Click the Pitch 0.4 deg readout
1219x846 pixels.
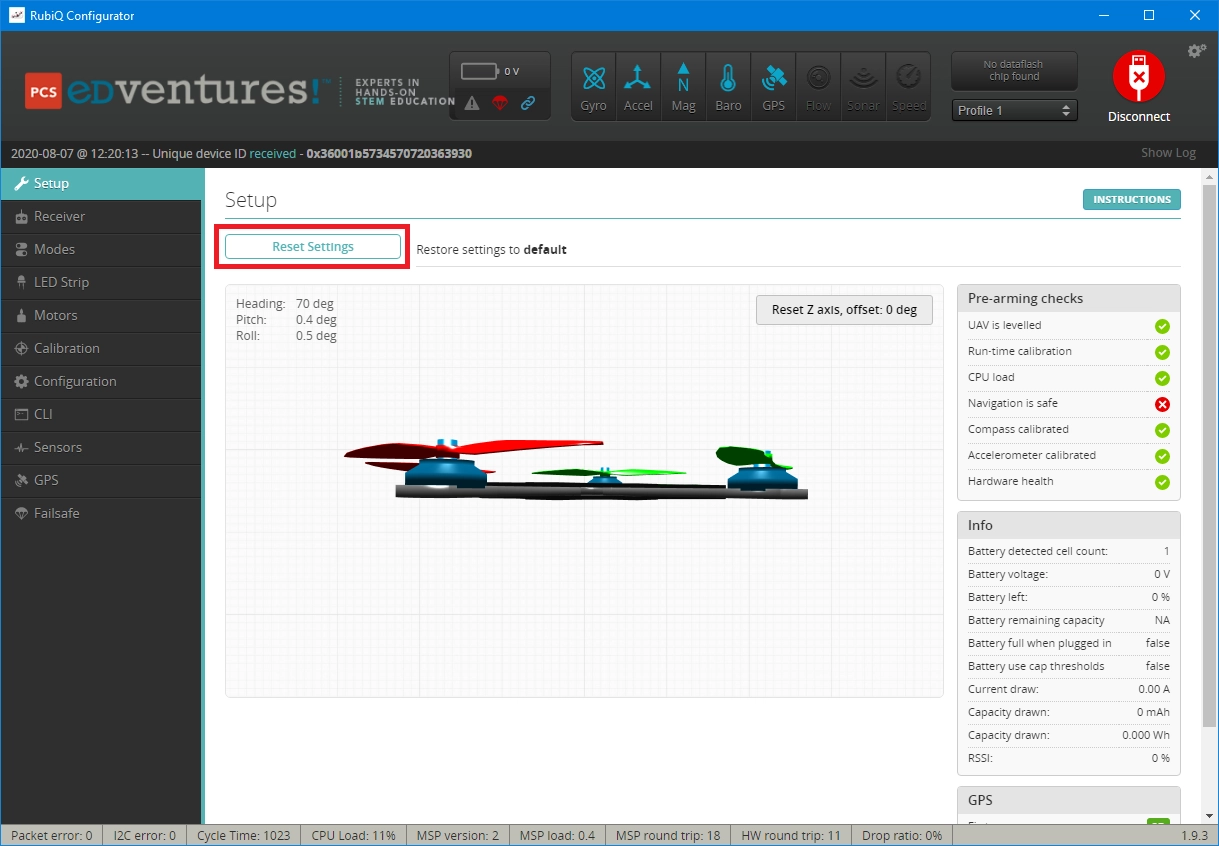(x=286, y=320)
